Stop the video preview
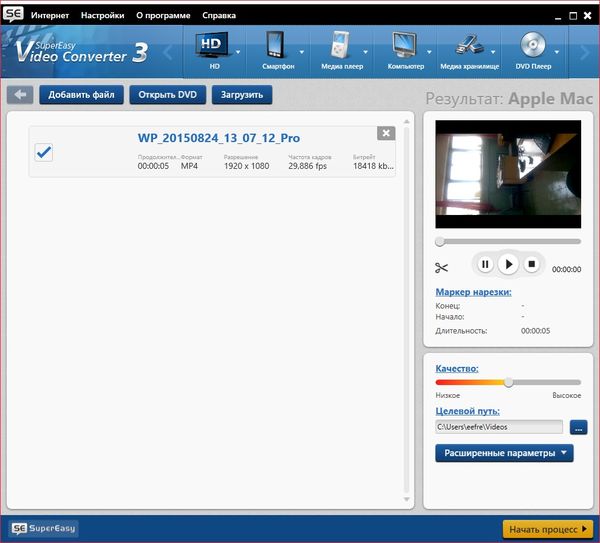The width and height of the screenshot is (600, 543). pos(532,264)
